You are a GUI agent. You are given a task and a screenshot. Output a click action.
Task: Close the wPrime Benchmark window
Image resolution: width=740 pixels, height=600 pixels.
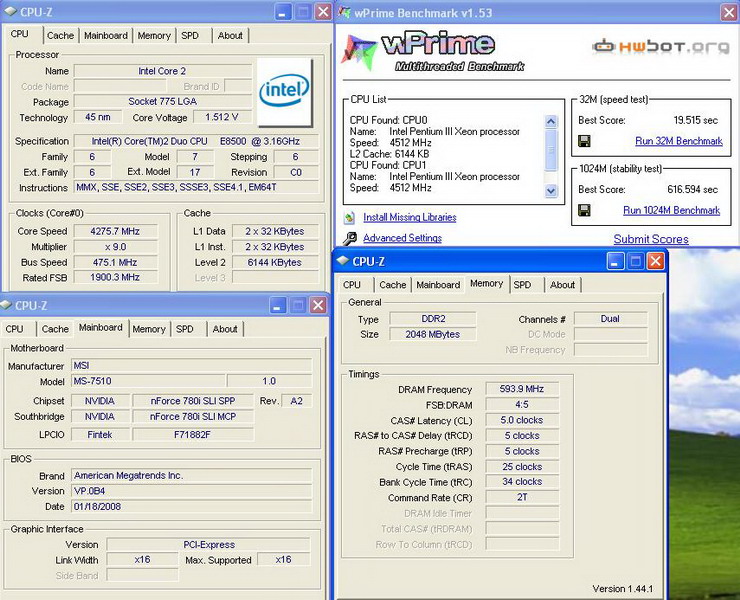729,13
